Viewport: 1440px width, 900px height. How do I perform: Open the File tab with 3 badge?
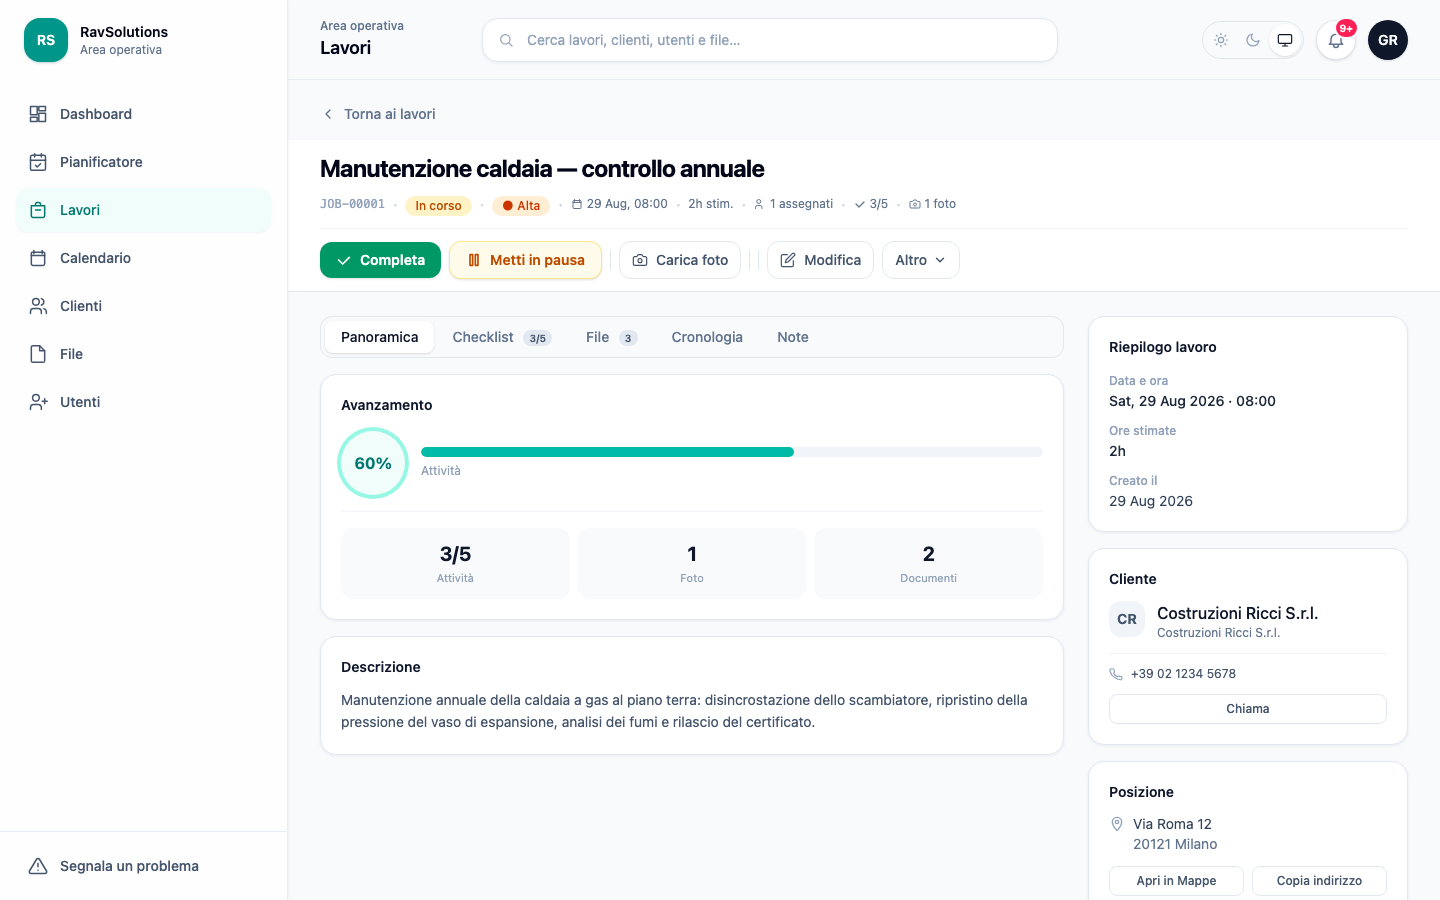coord(612,337)
